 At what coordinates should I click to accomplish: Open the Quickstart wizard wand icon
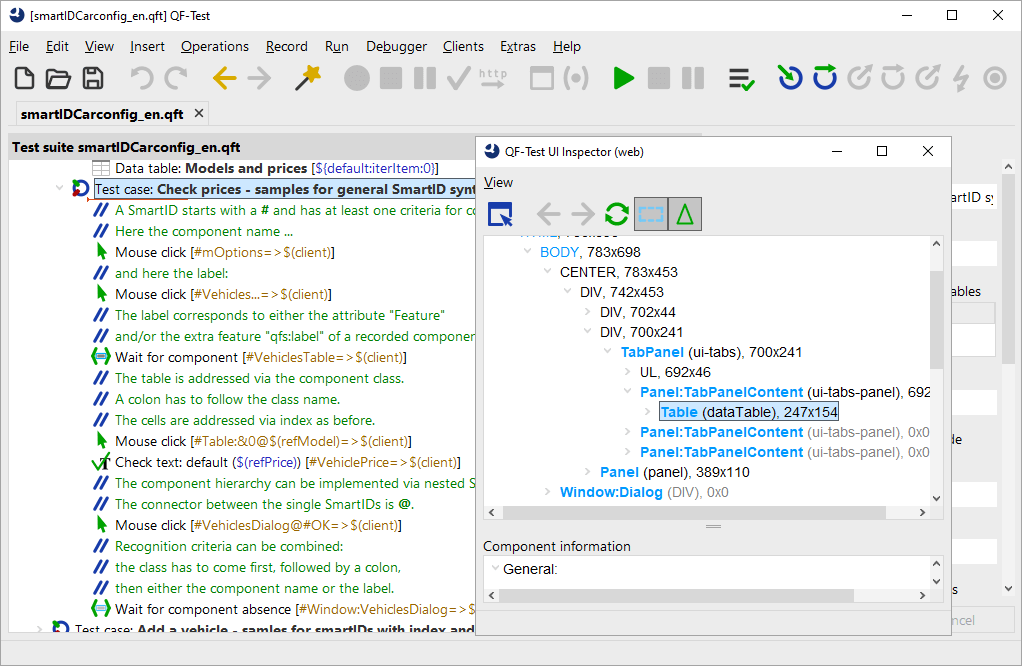[x=308, y=78]
